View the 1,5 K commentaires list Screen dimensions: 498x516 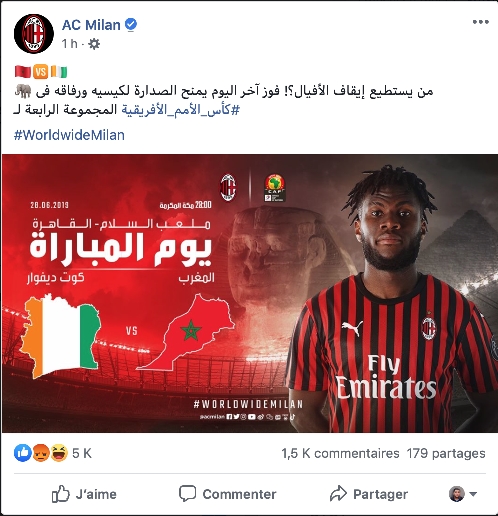(340, 453)
